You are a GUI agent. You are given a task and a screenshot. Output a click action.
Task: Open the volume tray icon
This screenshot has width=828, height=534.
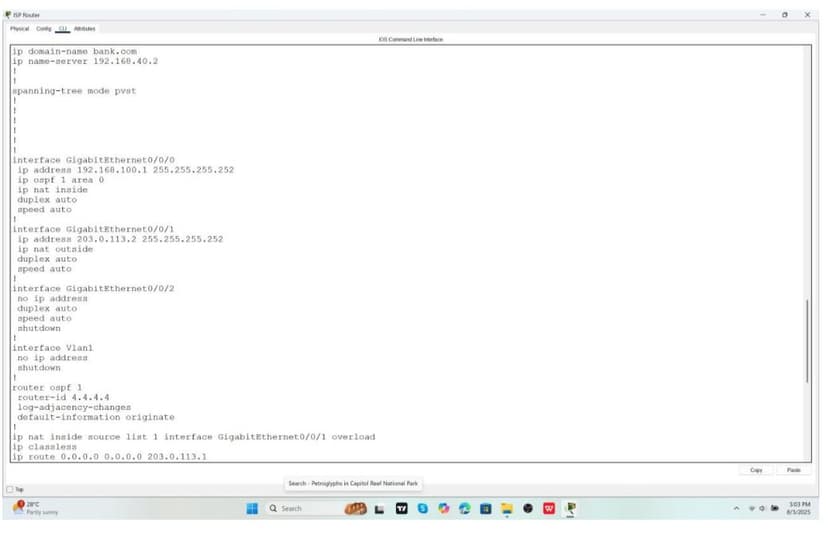coord(762,508)
